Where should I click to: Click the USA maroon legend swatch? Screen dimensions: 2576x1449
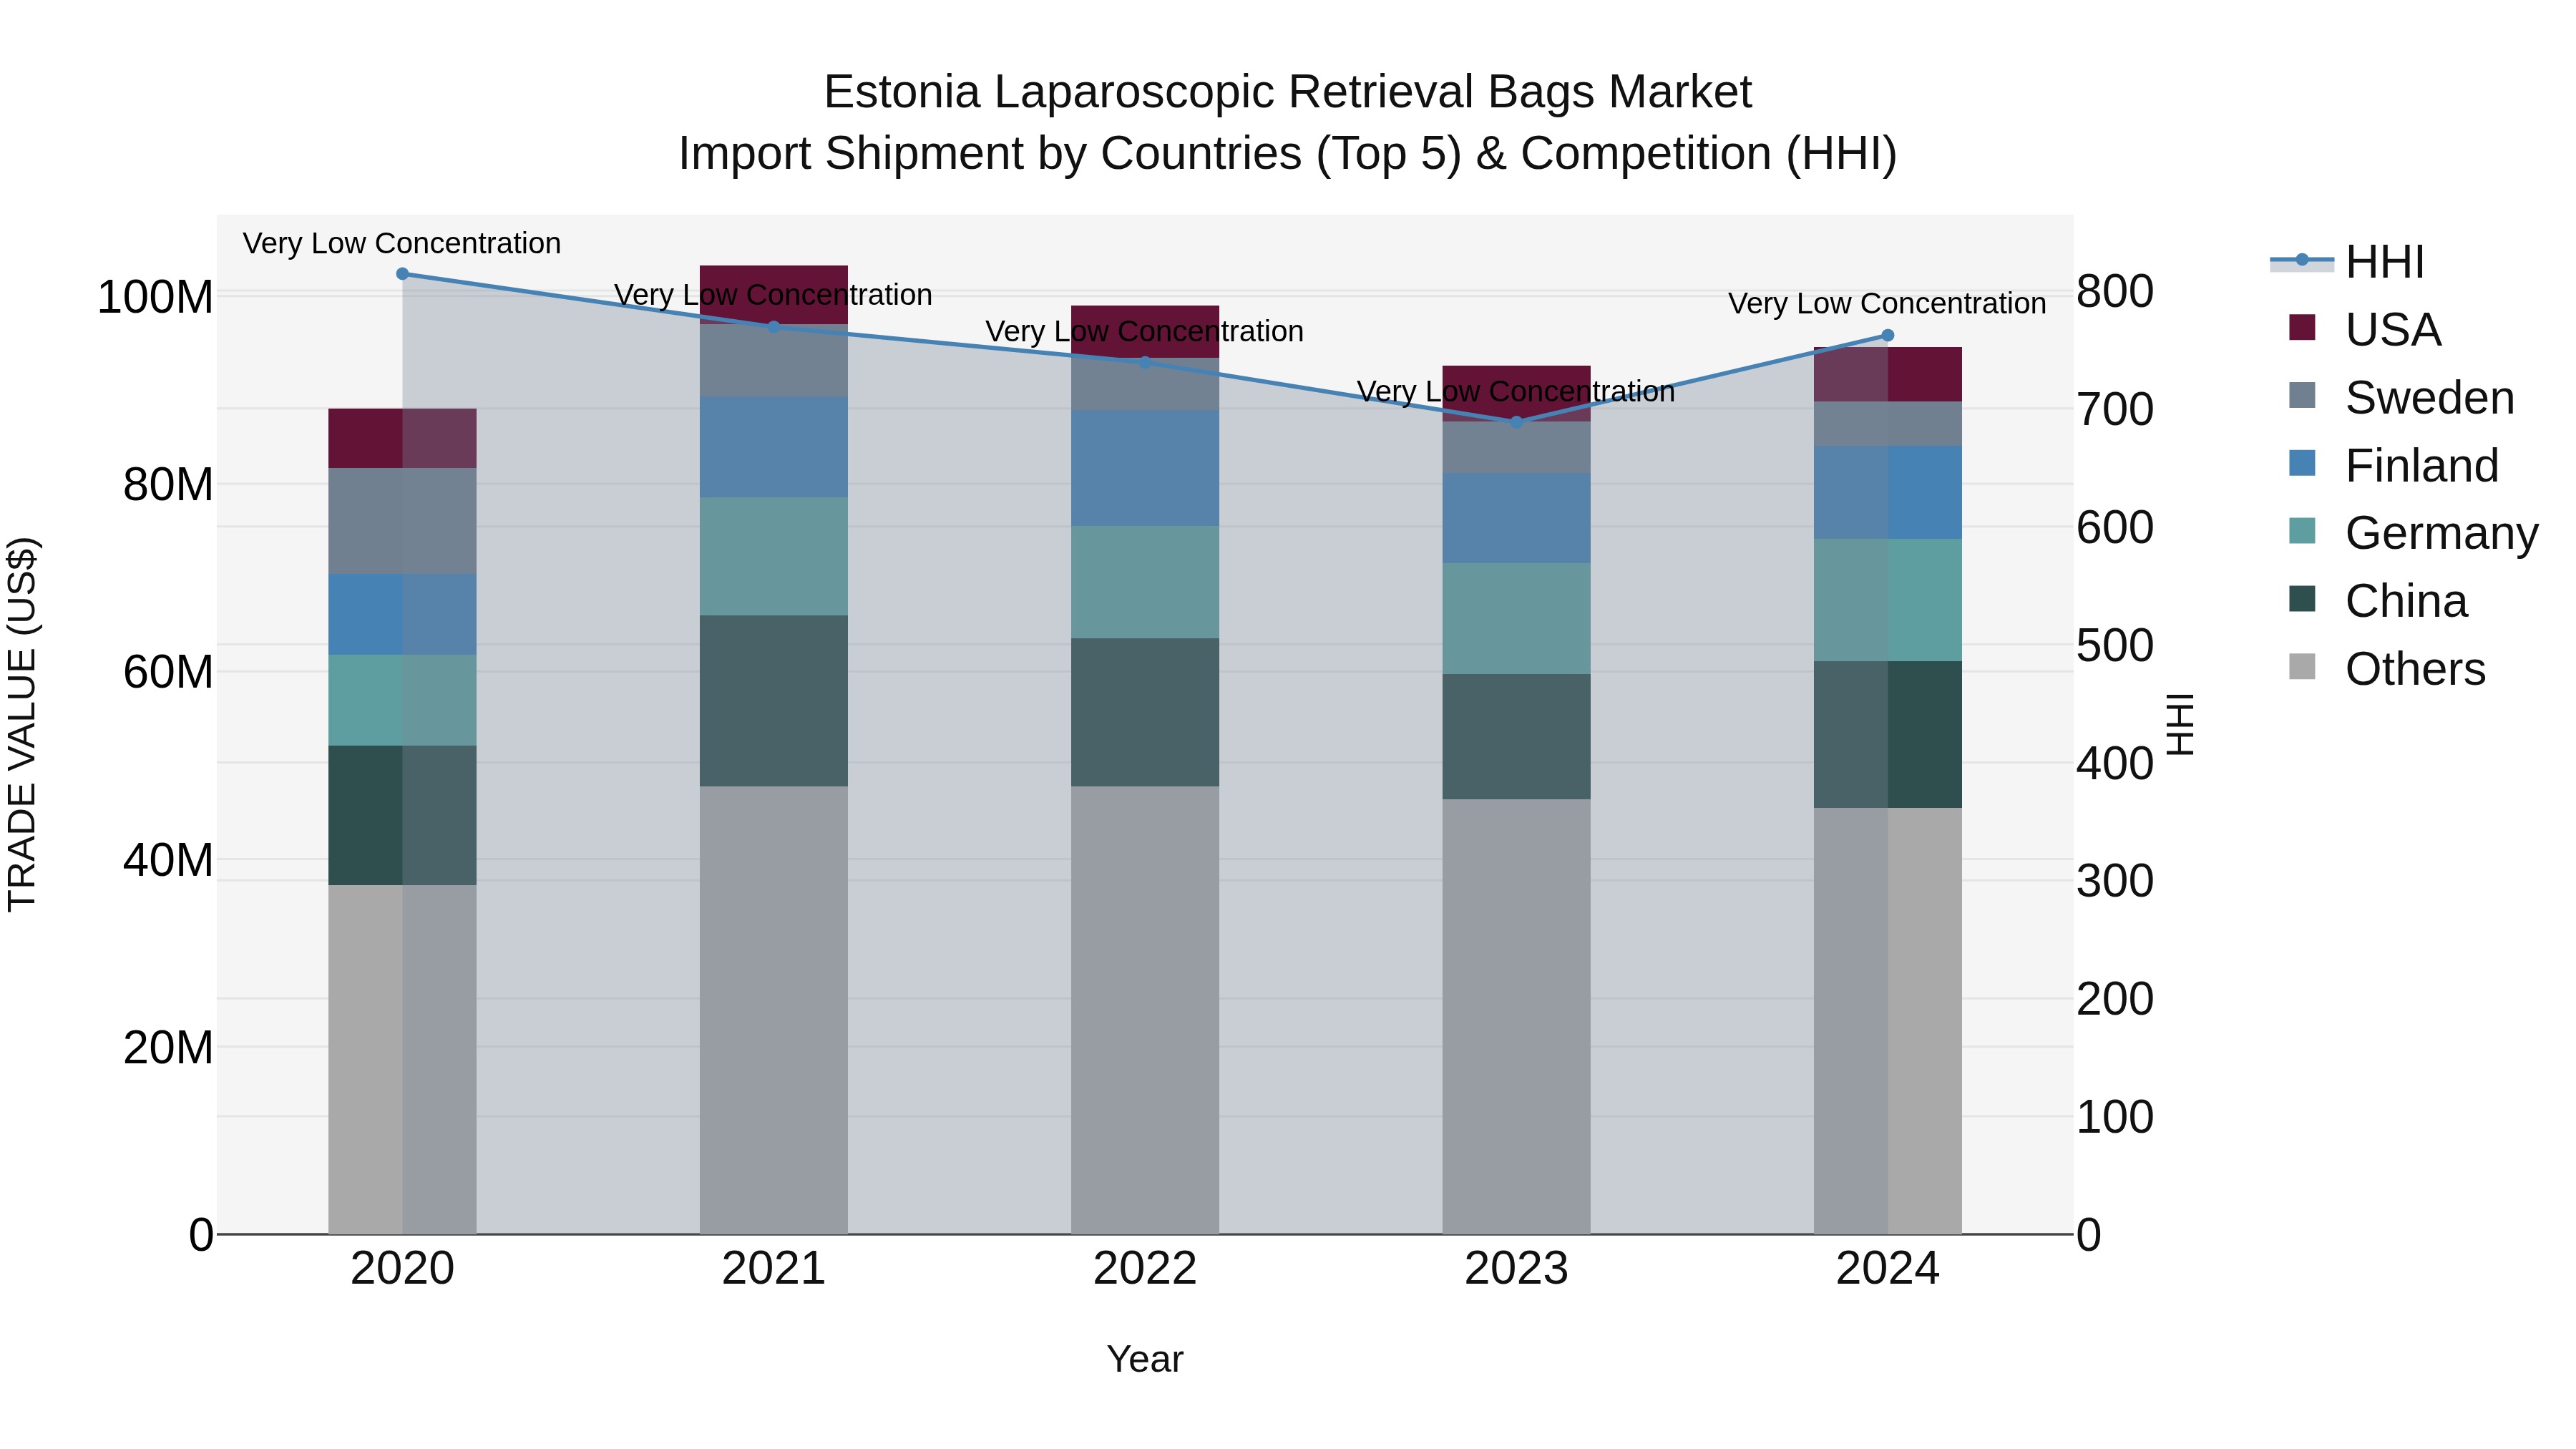click(x=2302, y=327)
